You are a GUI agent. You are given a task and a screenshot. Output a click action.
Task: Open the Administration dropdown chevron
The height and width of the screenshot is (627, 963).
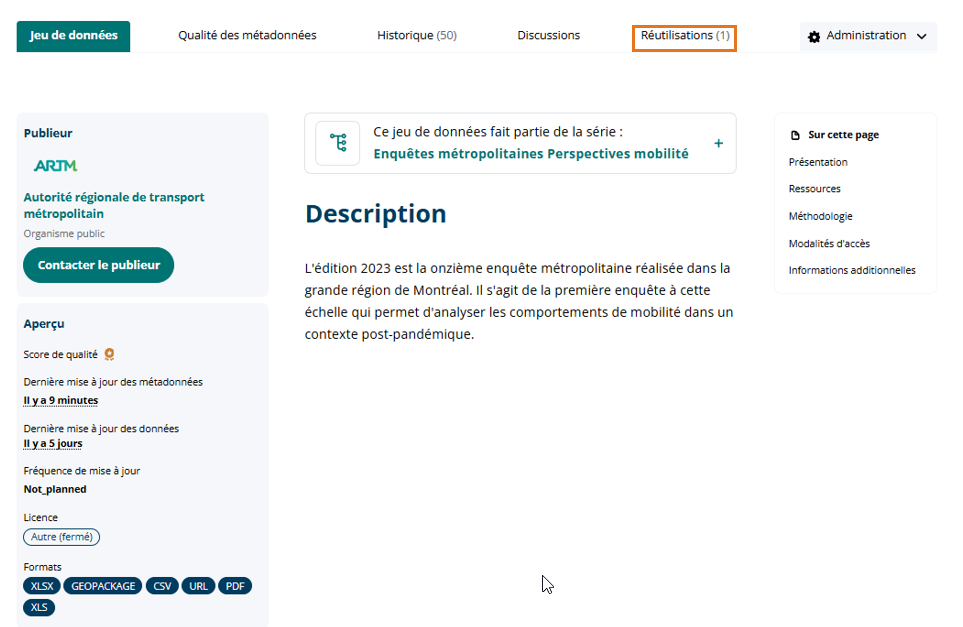coord(921,37)
